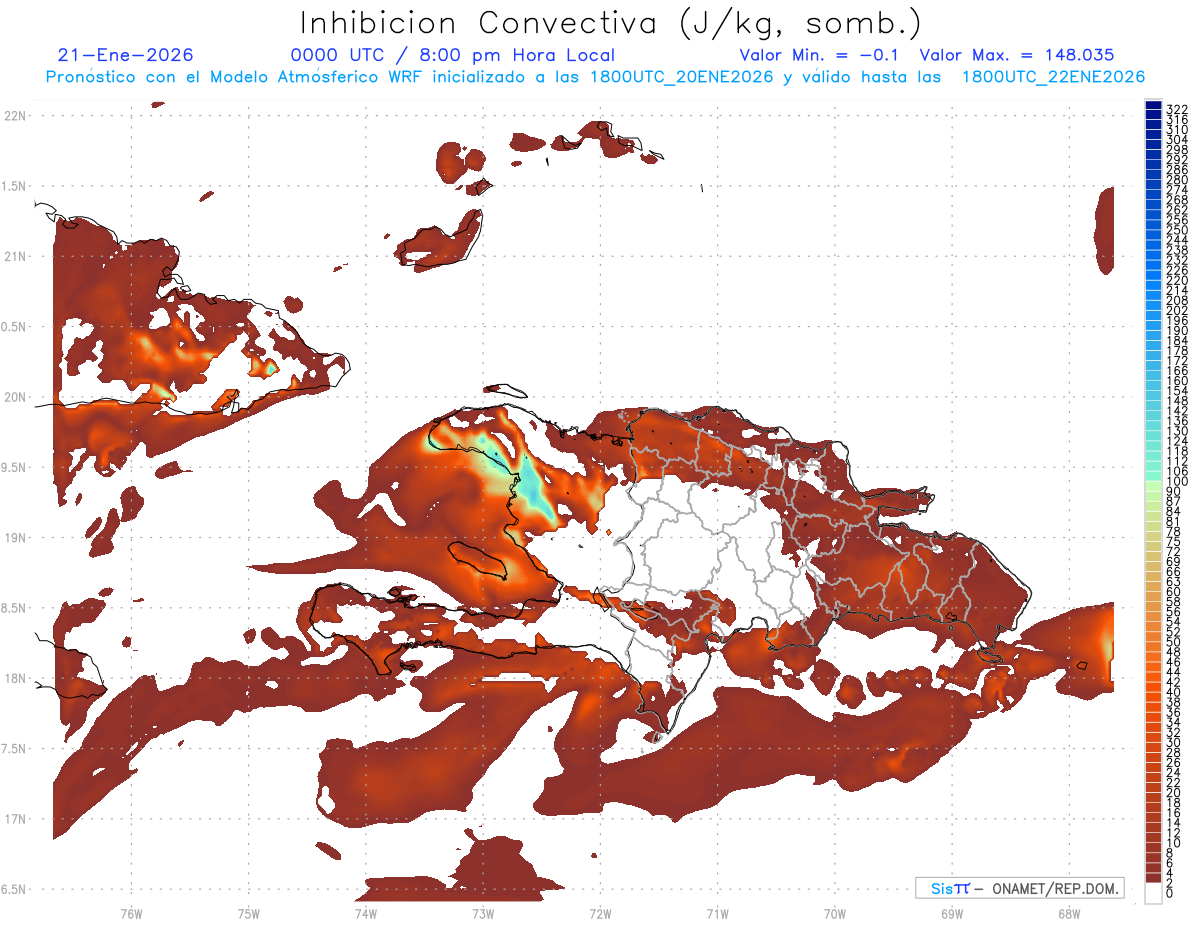Click the '7.5N' latitude label
The width and height of the screenshot is (1200, 927).
(x=14, y=749)
